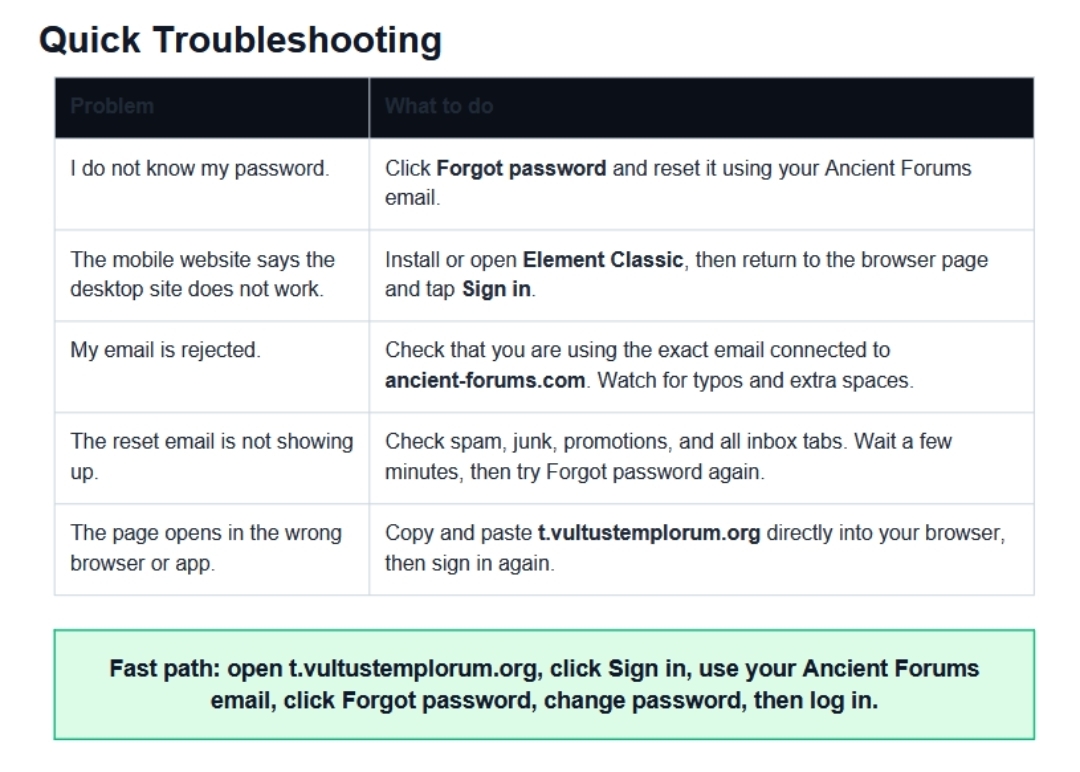1080x772 pixels.
Task: Click bold 'Sign in' in the table
Action: 496,290
